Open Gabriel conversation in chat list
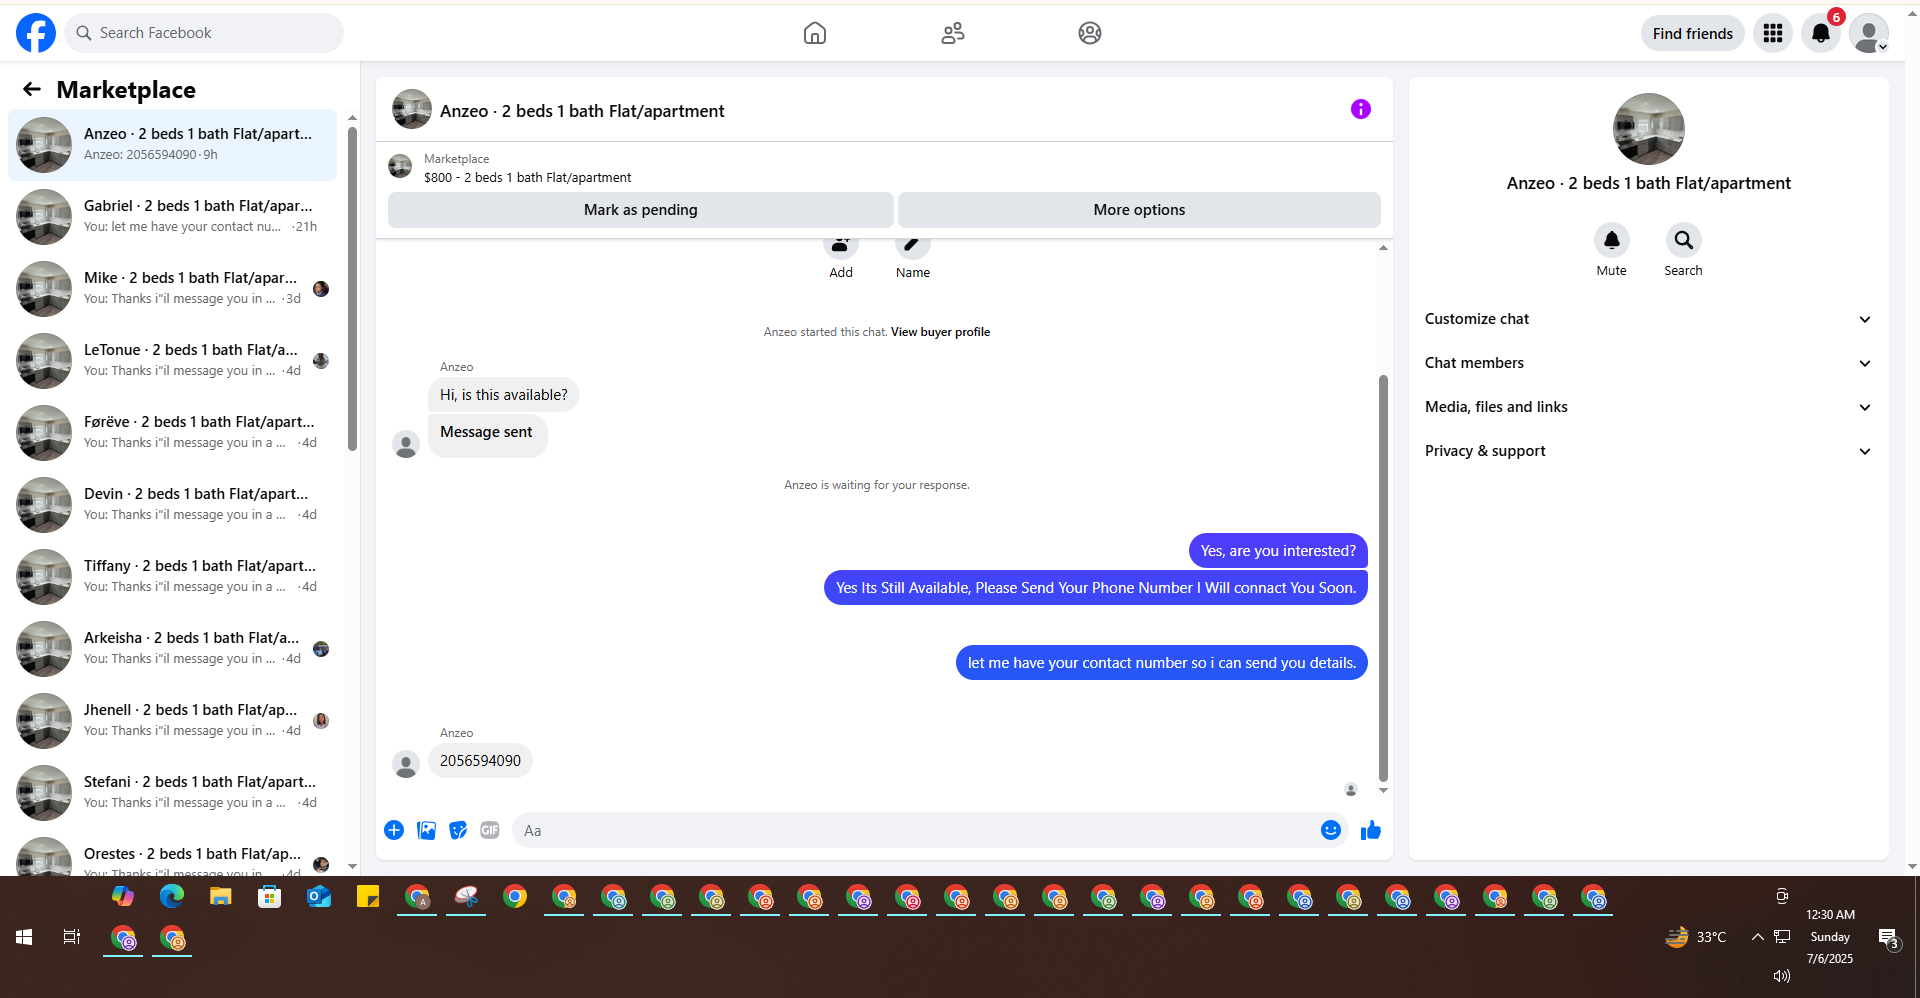This screenshot has height=998, width=1920. coord(172,217)
